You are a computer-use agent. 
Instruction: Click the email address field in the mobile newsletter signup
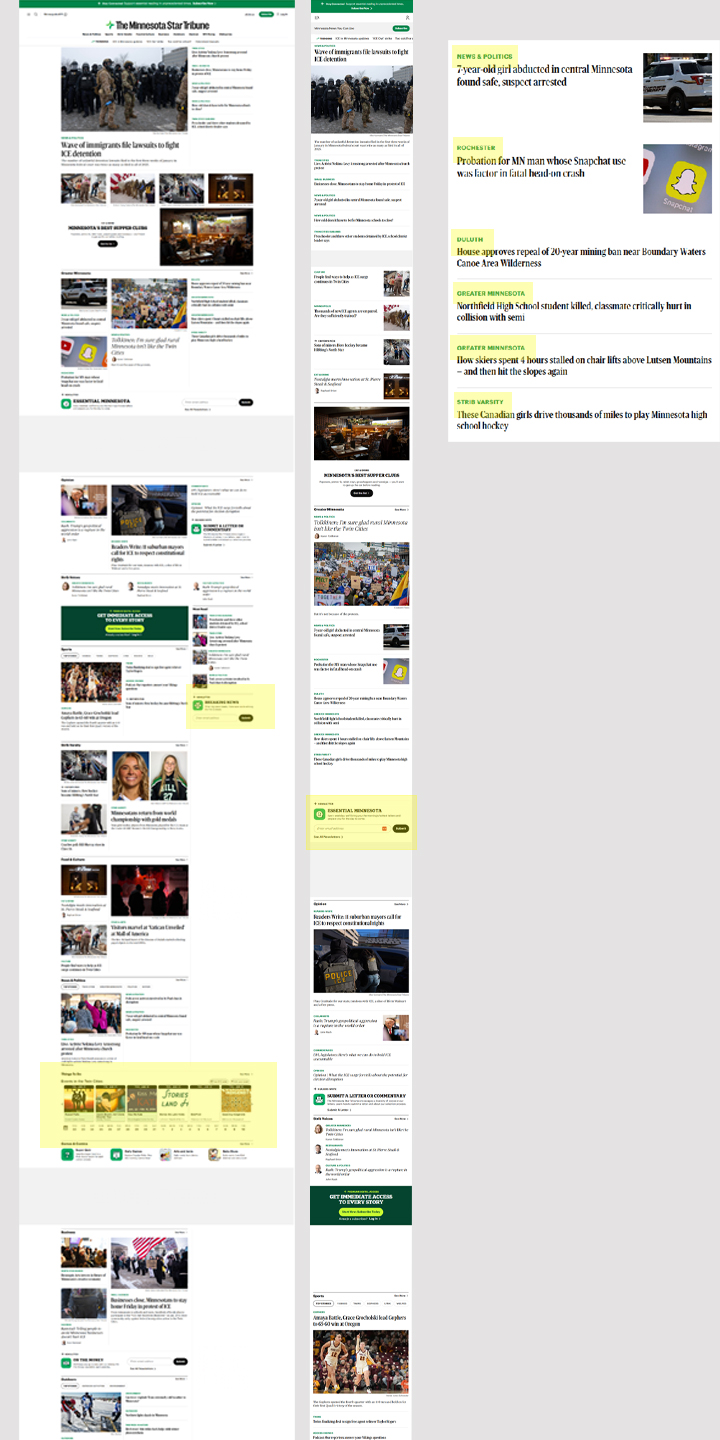pyautogui.click(x=349, y=828)
